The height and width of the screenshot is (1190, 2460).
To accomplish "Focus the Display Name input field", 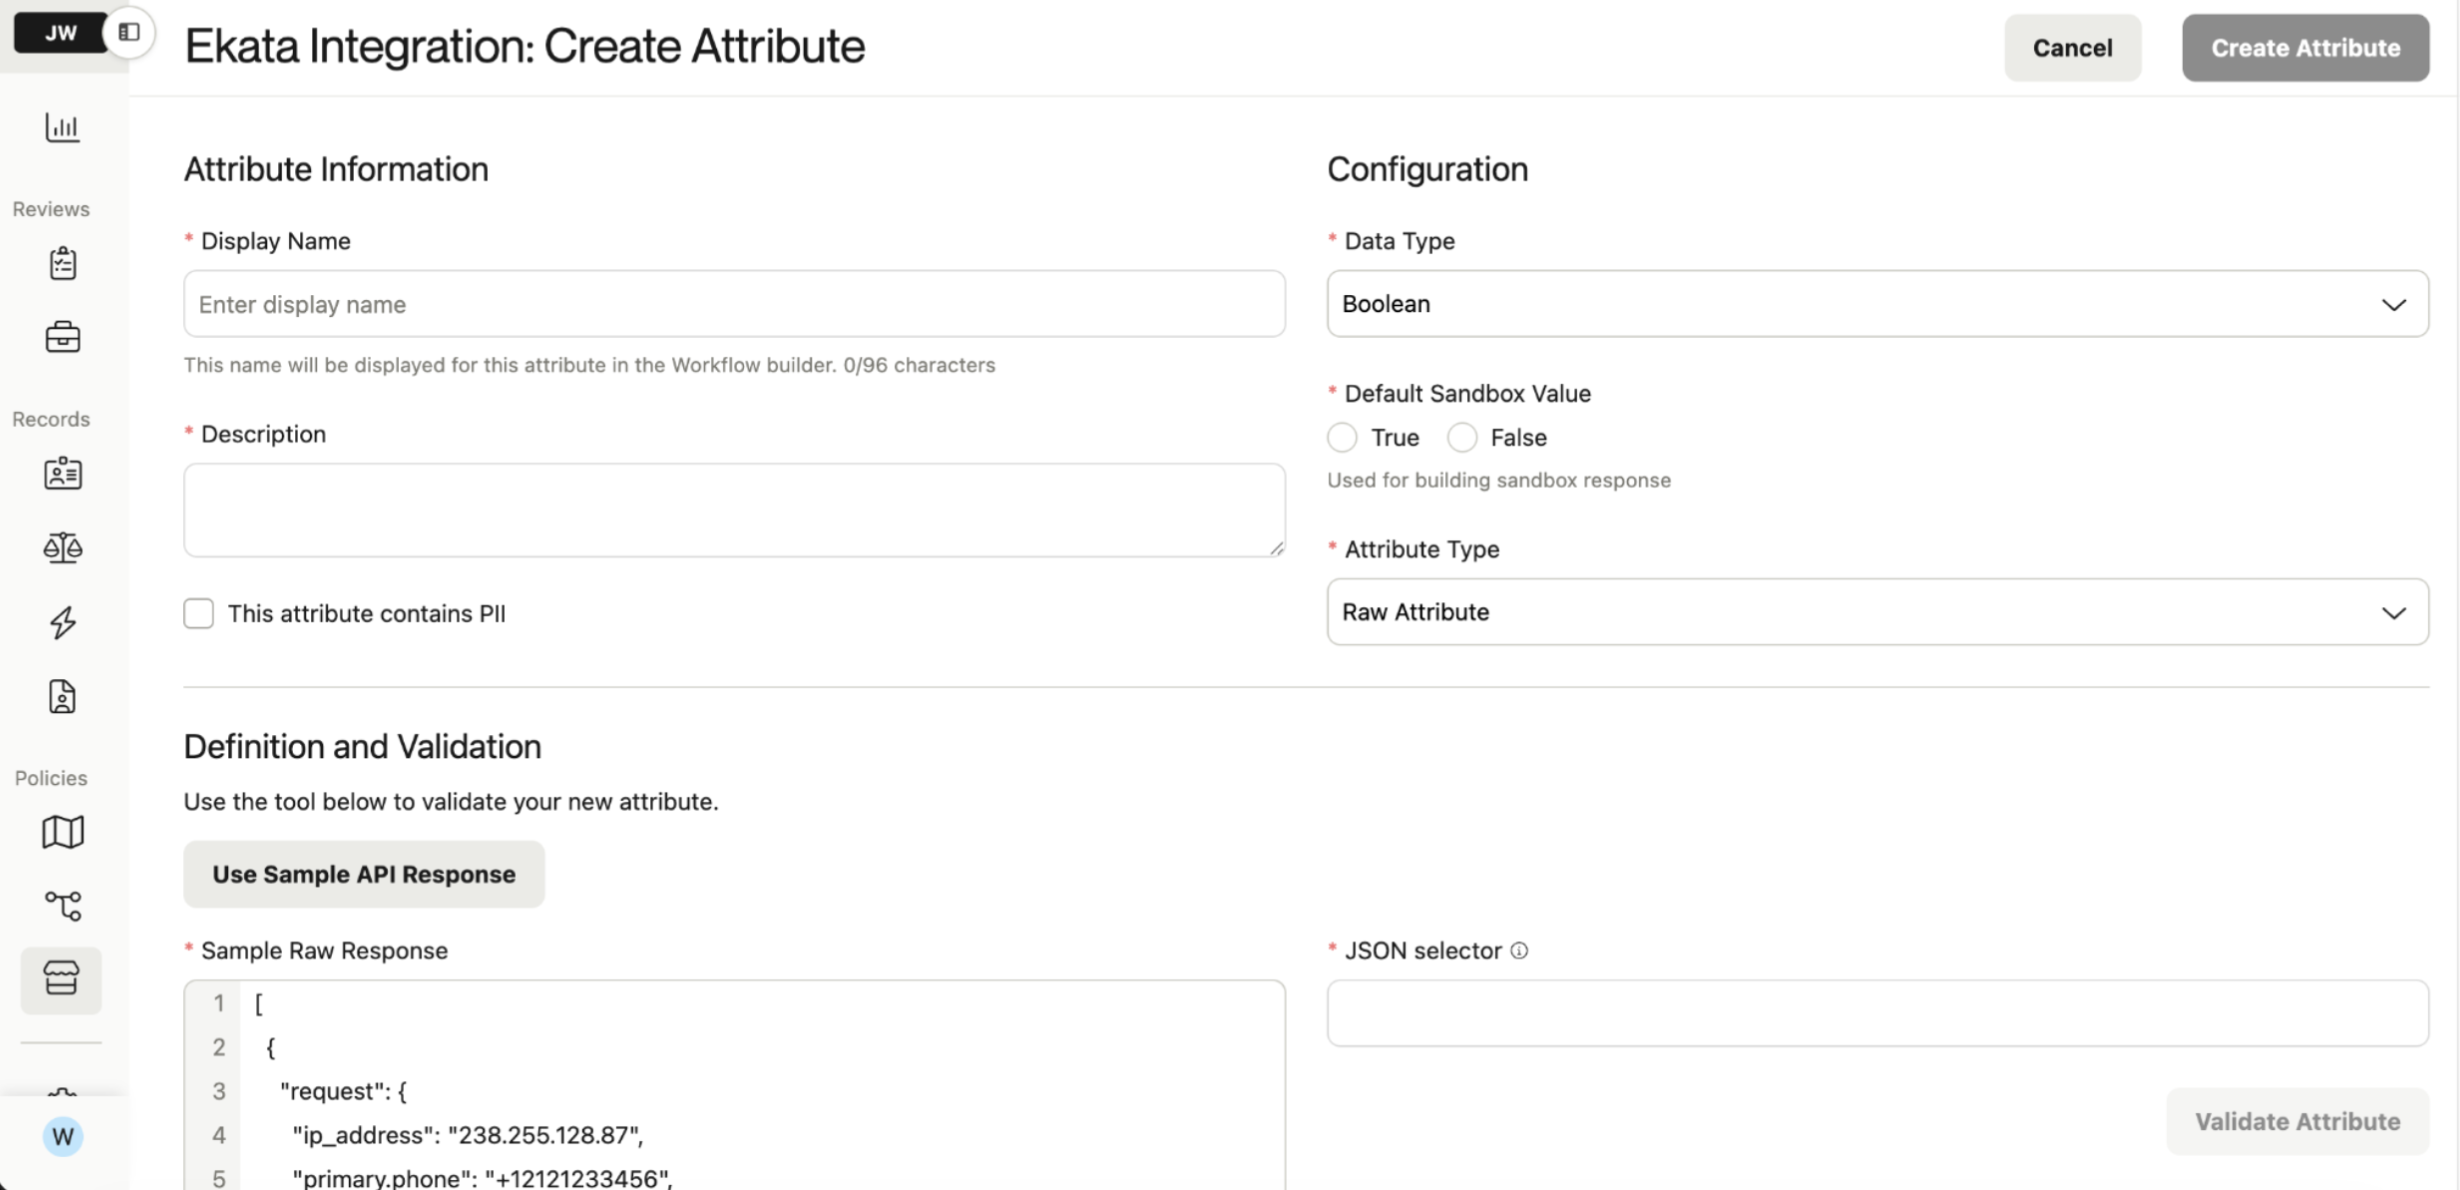I will [734, 303].
